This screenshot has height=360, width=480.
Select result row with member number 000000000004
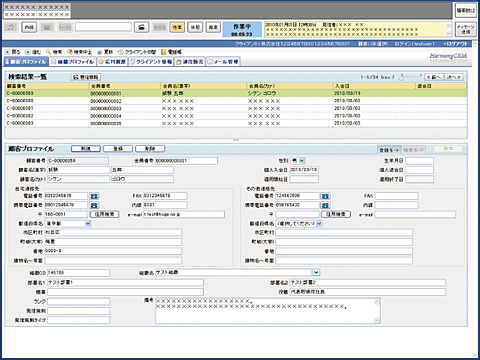click(236, 116)
